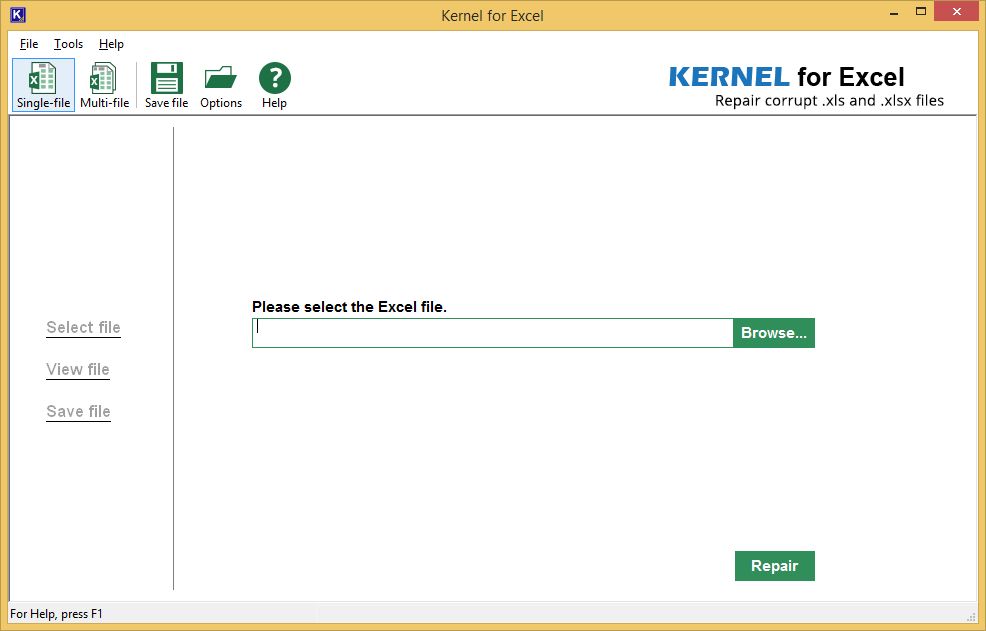Switch to Multi-file mode icon
The image size is (986, 631).
[x=104, y=85]
